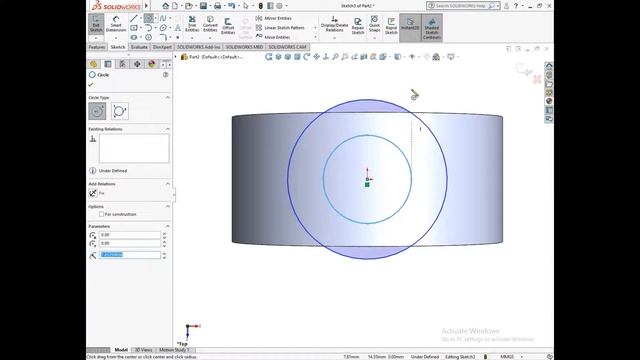Screen dimensions: 640x360
Task: Click the Offset Entities tool
Action: coord(228,26)
